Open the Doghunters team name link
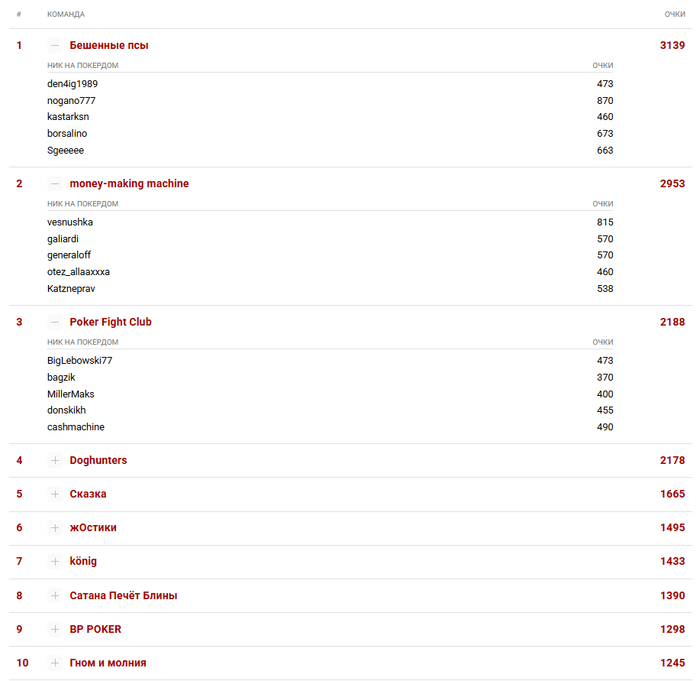The height and width of the screenshot is (681, 700). (x=98, y=460)
